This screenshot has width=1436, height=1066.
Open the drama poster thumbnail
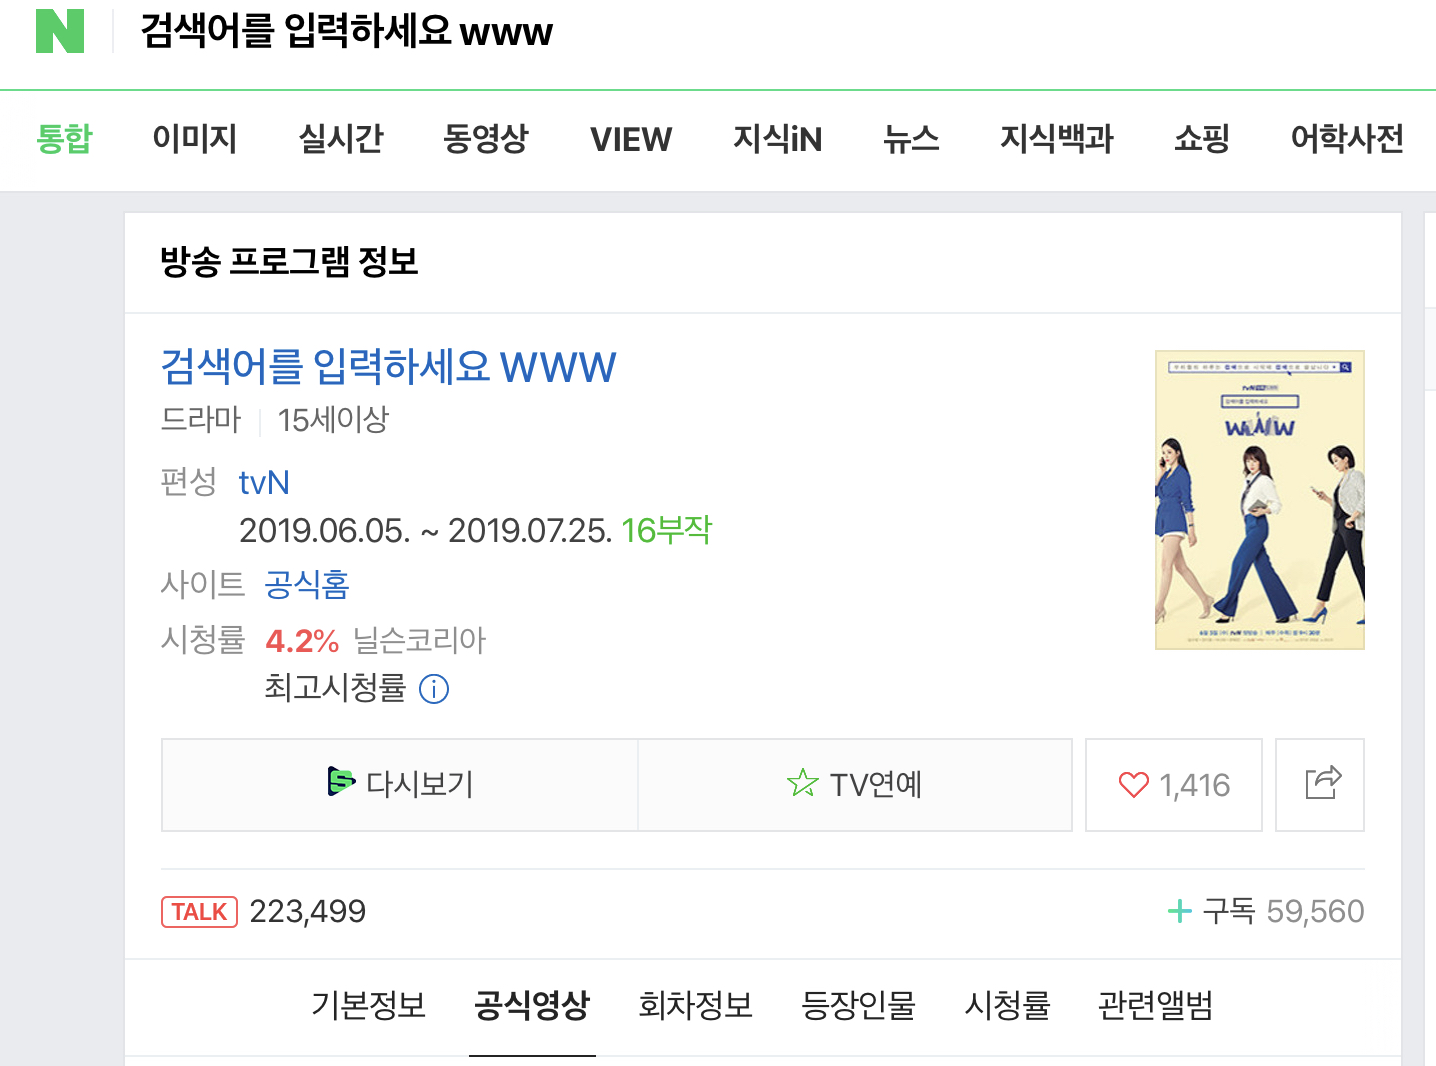coord(1260,500)
